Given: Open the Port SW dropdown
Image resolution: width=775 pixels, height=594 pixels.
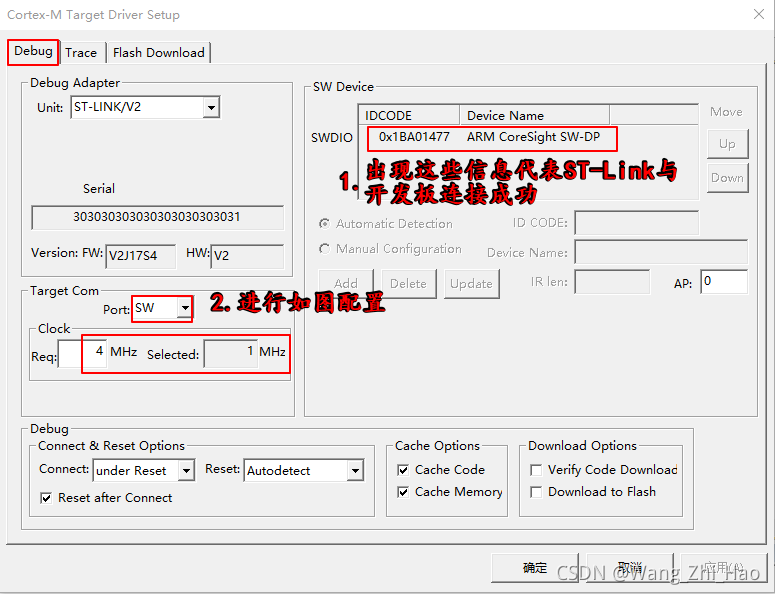Looking at the screenshot, I should [x=185, y=308].
